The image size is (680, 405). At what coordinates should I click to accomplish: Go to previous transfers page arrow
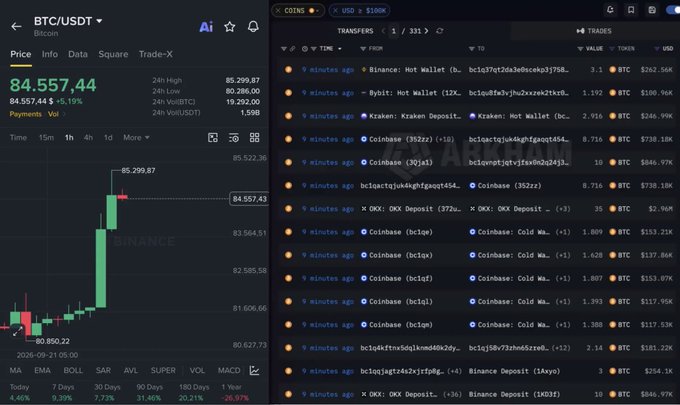383,31
